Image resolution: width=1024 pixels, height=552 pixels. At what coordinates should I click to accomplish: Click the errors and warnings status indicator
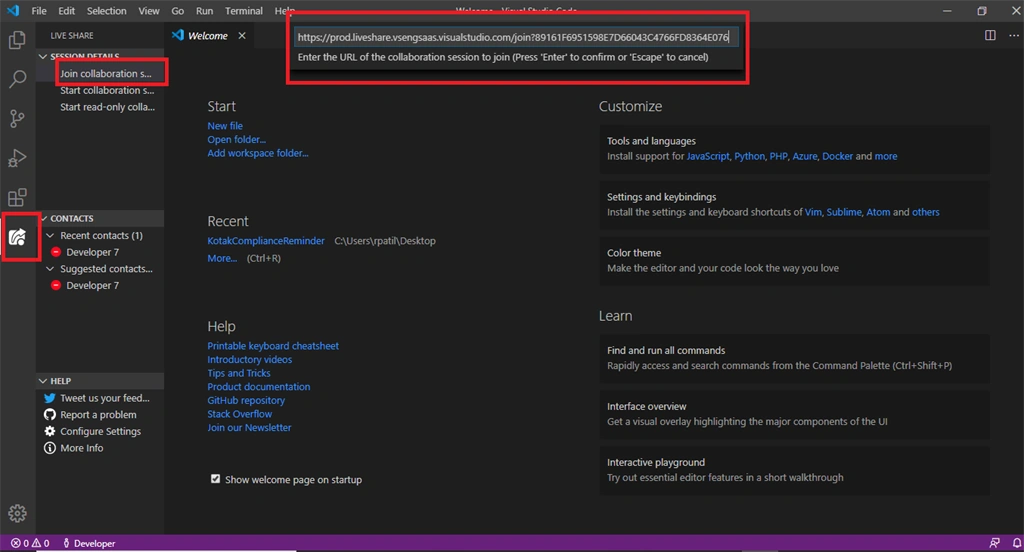coord(30,543)
